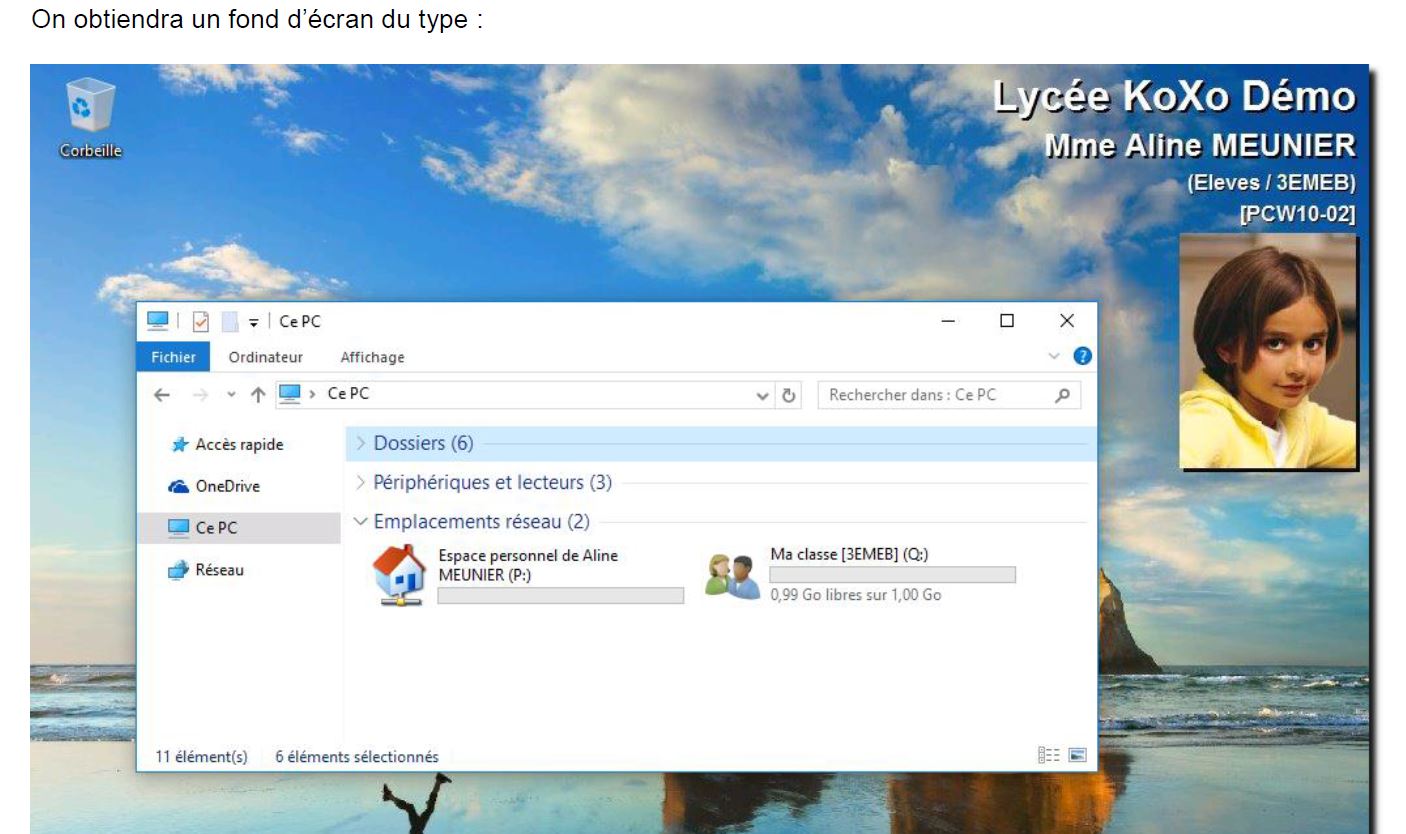This screenshot has height=834, width=1406.
Task: Open the Ma classe people drive icon
Action: [x=732, y=574]
